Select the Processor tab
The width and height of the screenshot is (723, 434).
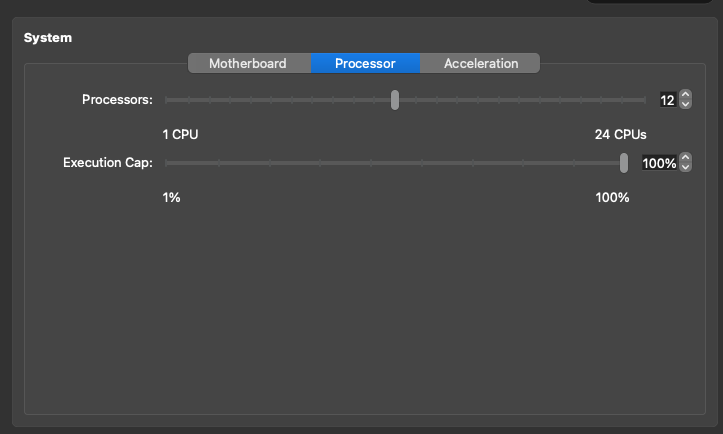pyautogui.click(x=365, y=63)
